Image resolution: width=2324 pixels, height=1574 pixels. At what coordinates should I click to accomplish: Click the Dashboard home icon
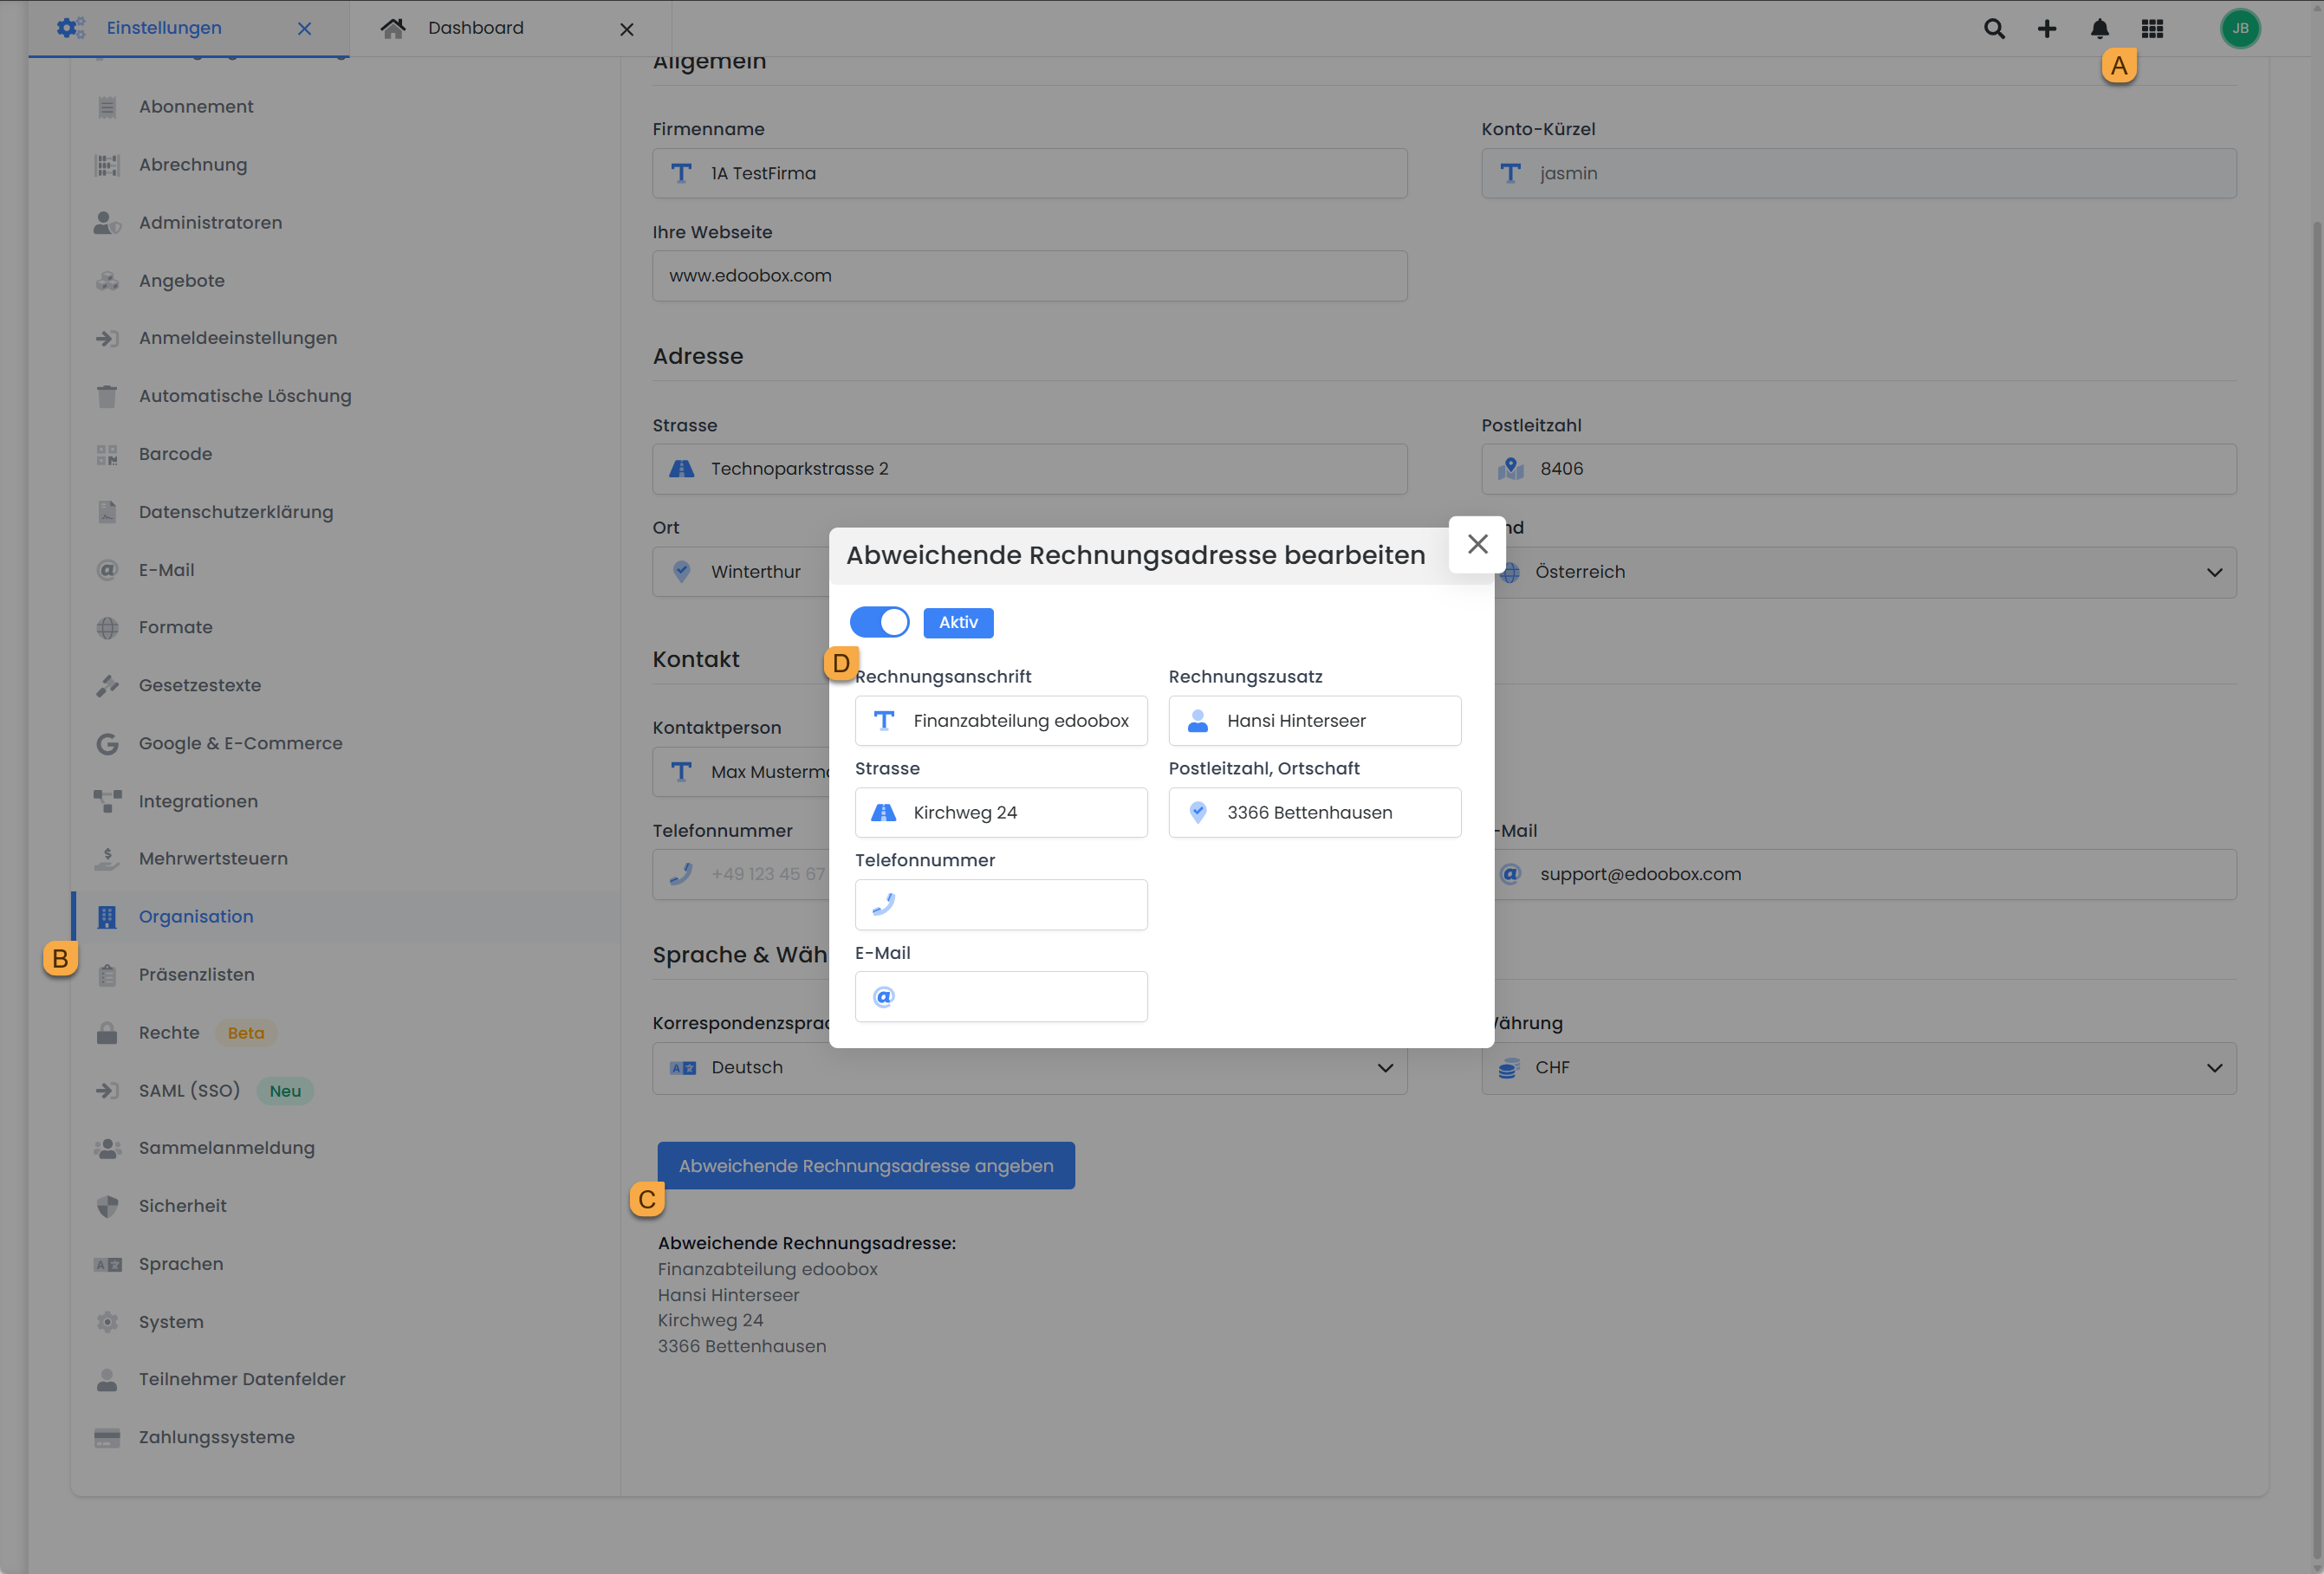(x=393, y=29)
